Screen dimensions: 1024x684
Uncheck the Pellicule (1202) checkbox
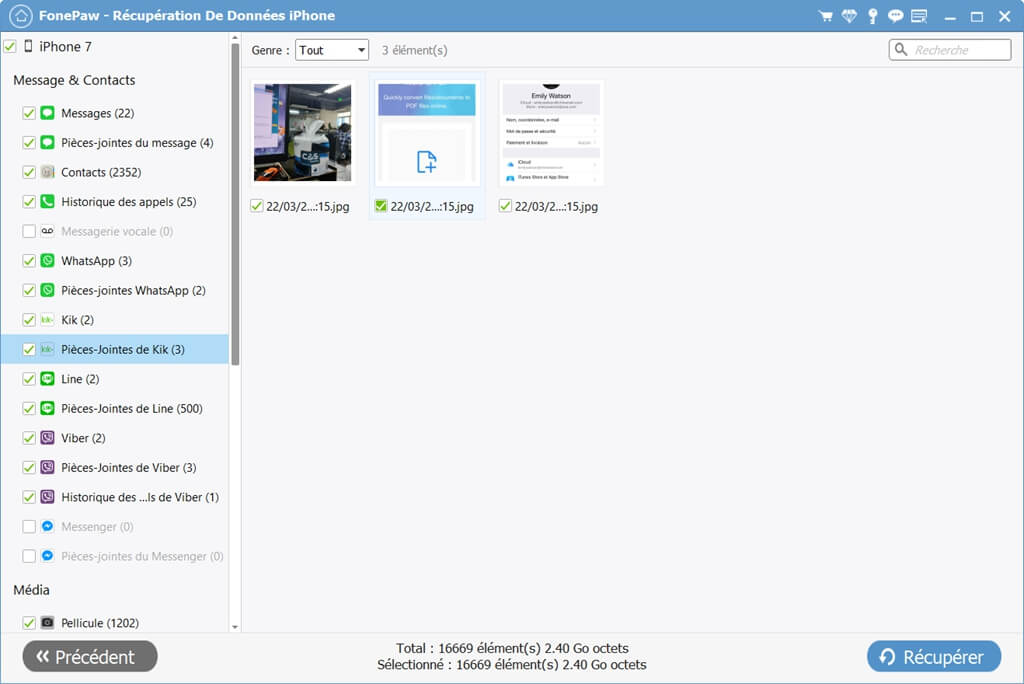point(29,623)
